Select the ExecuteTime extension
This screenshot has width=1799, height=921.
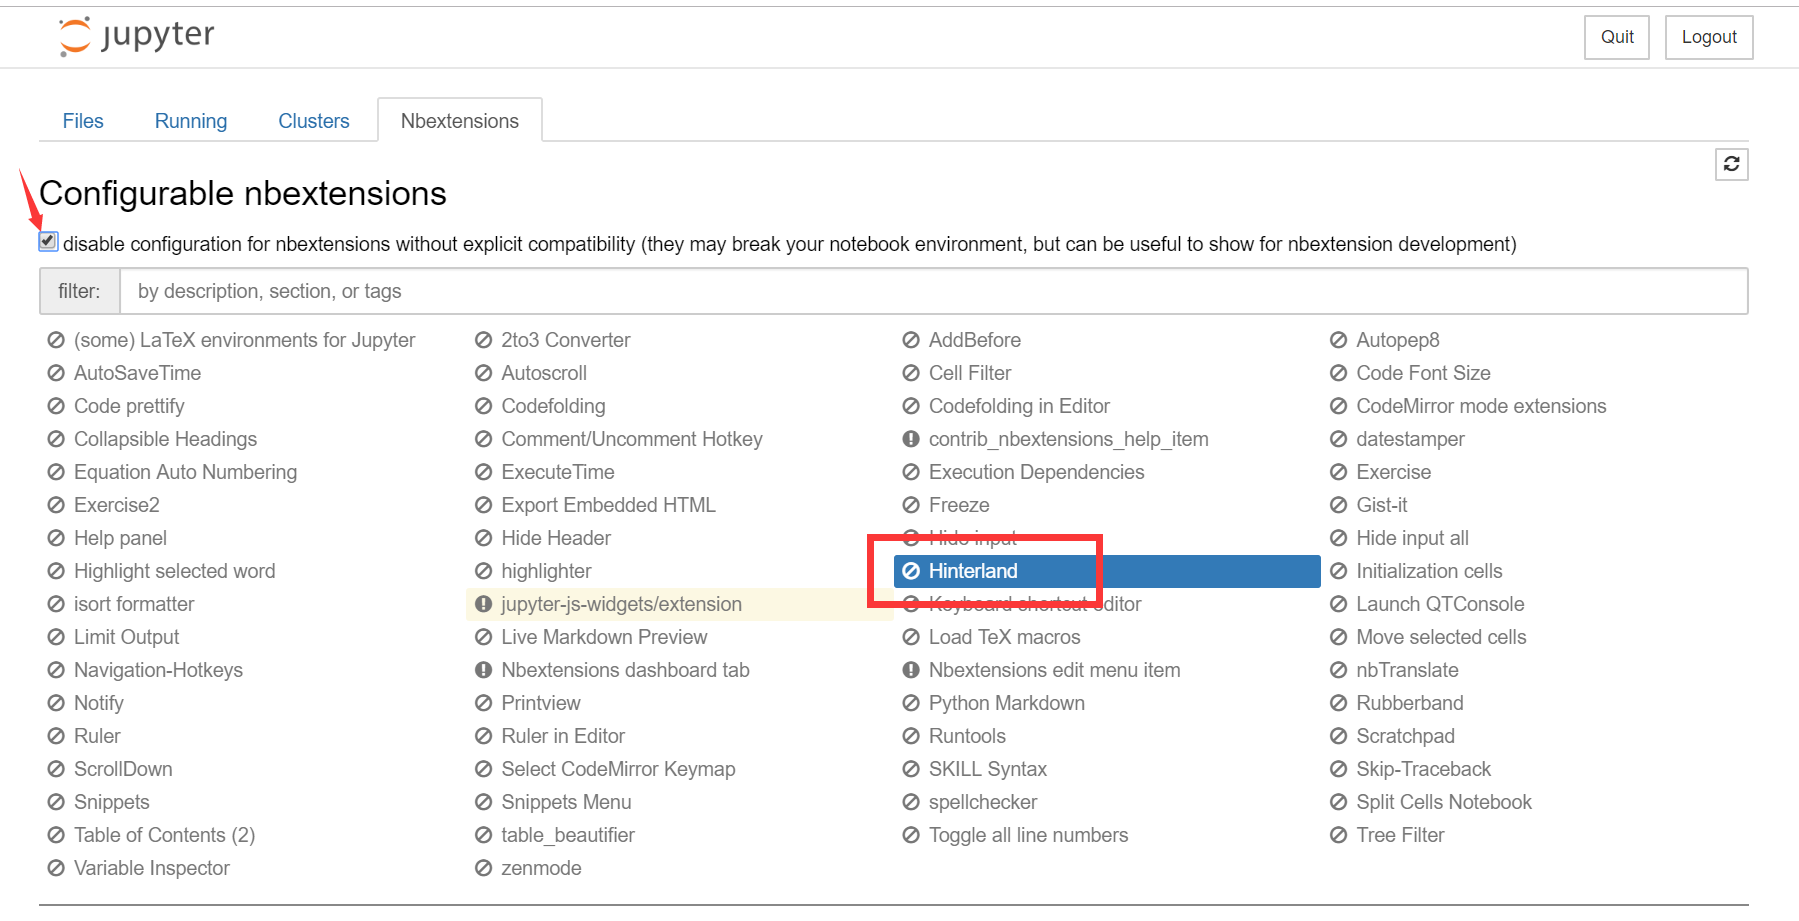[x=557, y=471]
